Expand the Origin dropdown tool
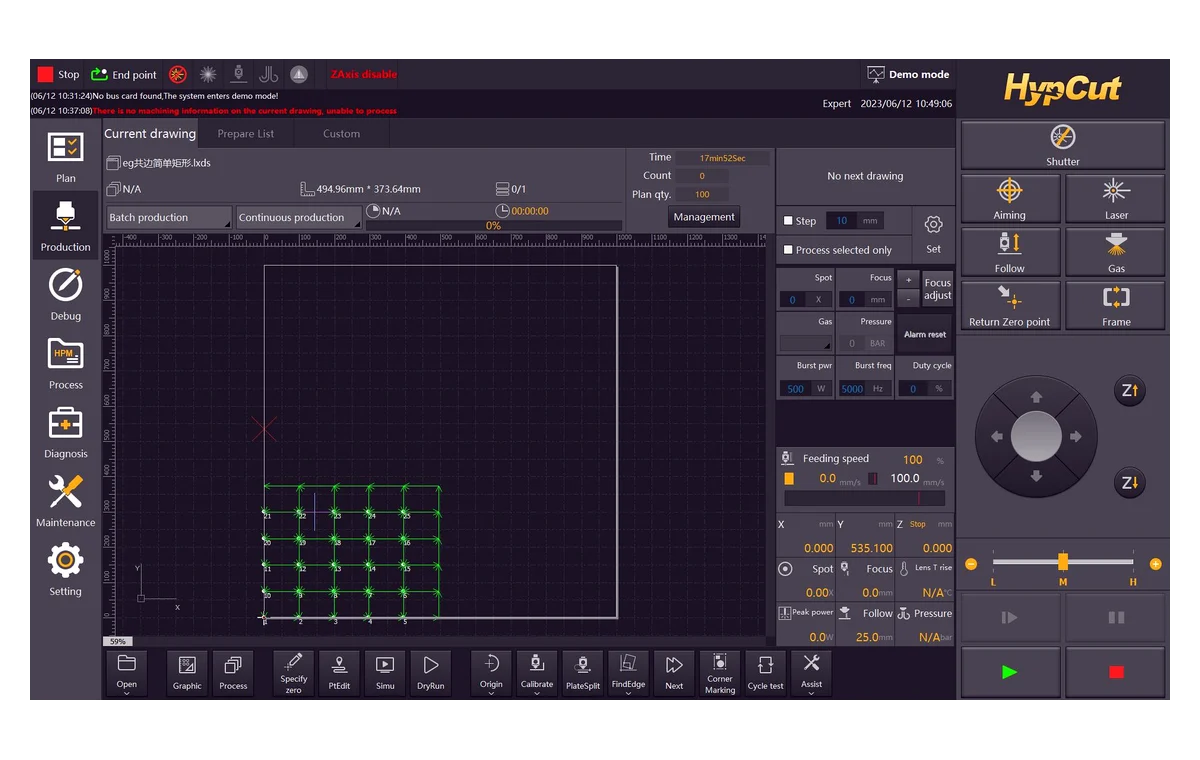This screenshot has width=1200, height=760. pyautogui.click(x=491, y=673)
